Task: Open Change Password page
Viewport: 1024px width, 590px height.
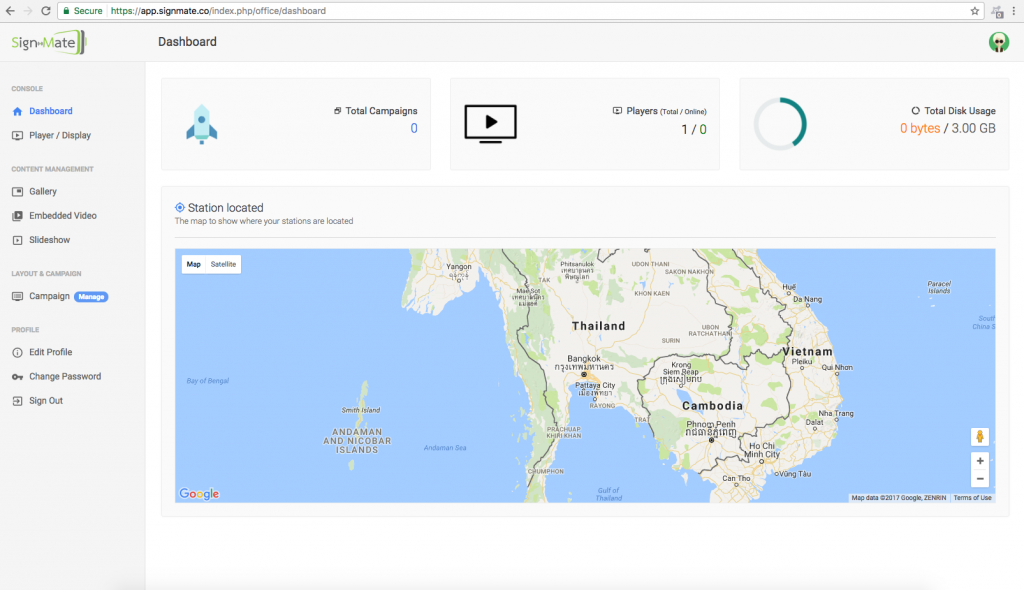Action: (65, 376)
